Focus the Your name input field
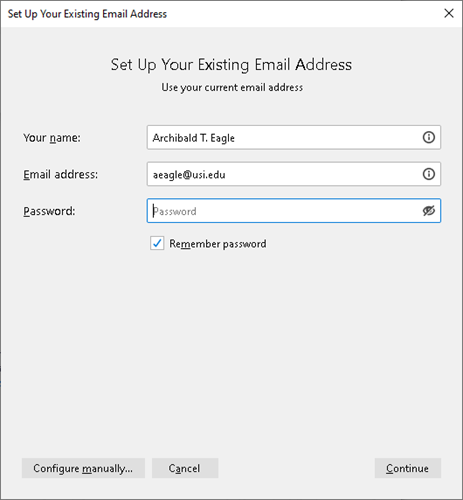The width and height of the screenshot is (463, 500). pyautogui.click(x=294, y=137)
